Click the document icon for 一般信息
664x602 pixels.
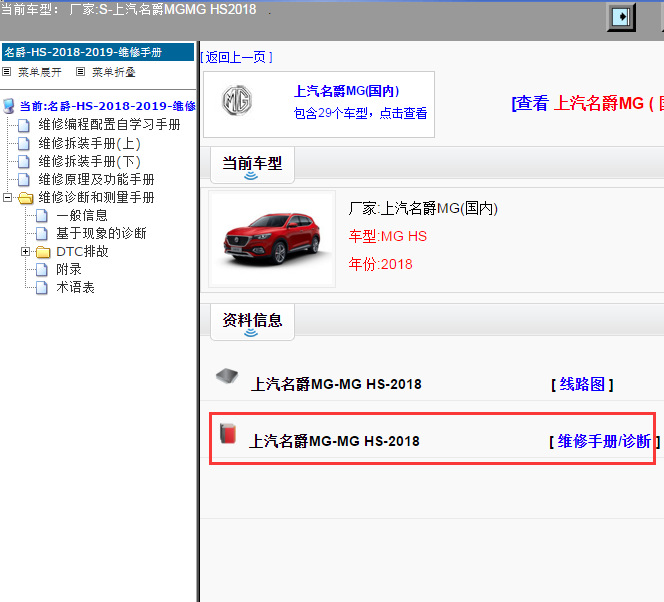(42, 215)
